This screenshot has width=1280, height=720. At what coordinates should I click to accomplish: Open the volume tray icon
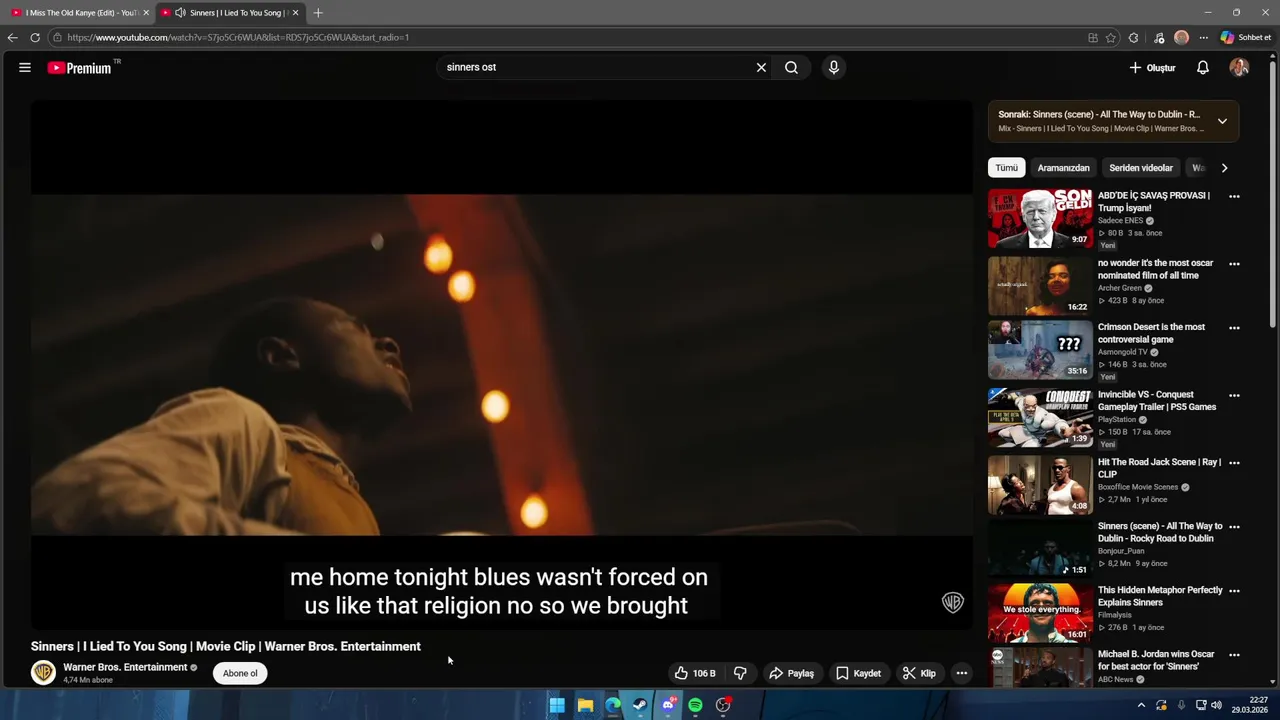tap(1216, 705)
